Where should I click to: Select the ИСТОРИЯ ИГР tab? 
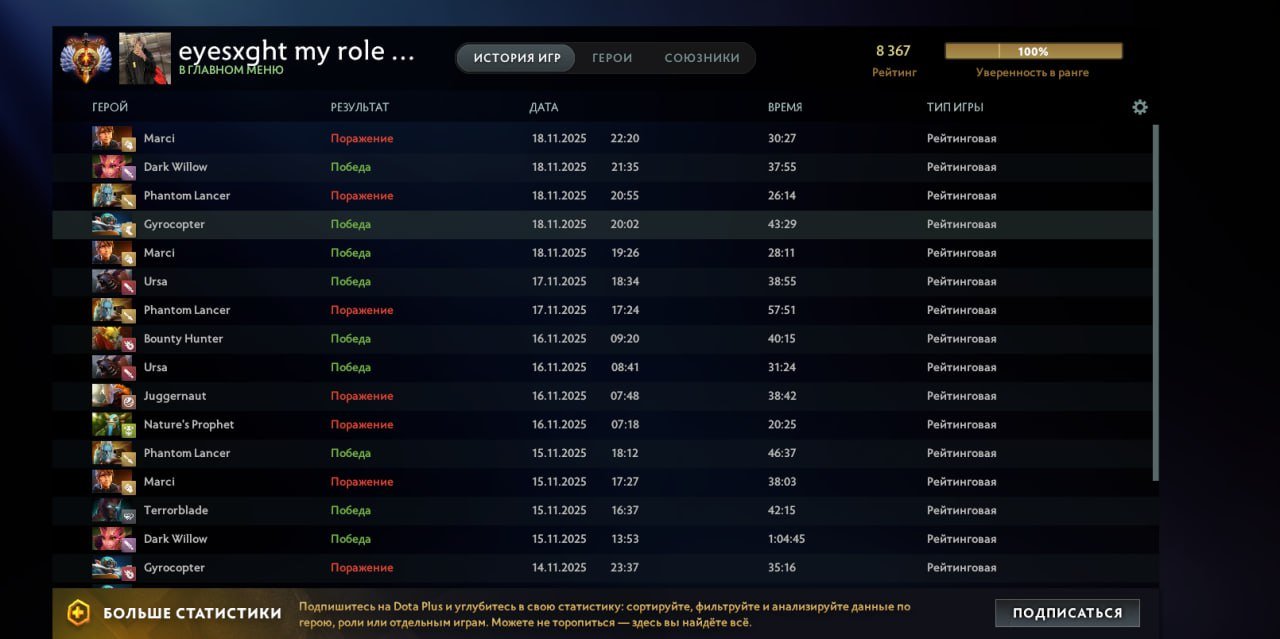coord(515,57)
